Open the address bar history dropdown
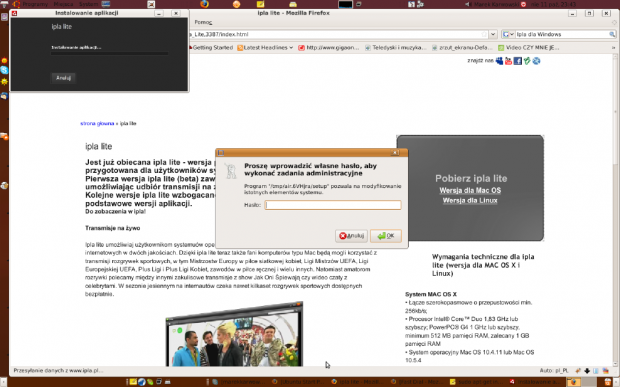Viewport: 620px width, 387px height. 493,34
